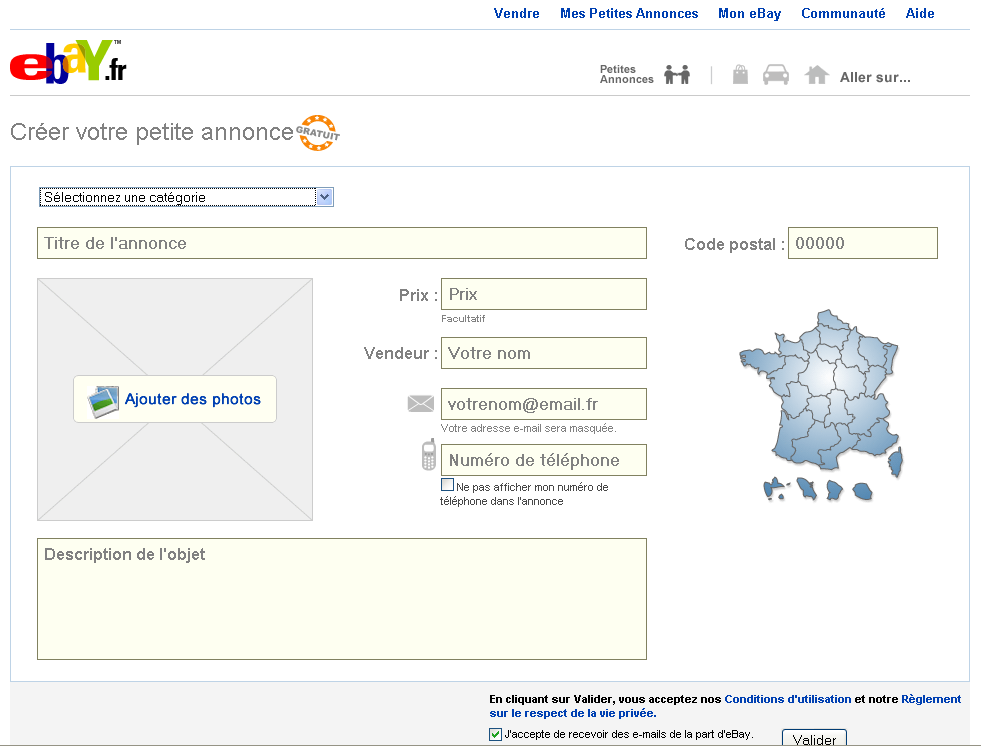Click the Créer votre petite annonce heading

(152, 132)
